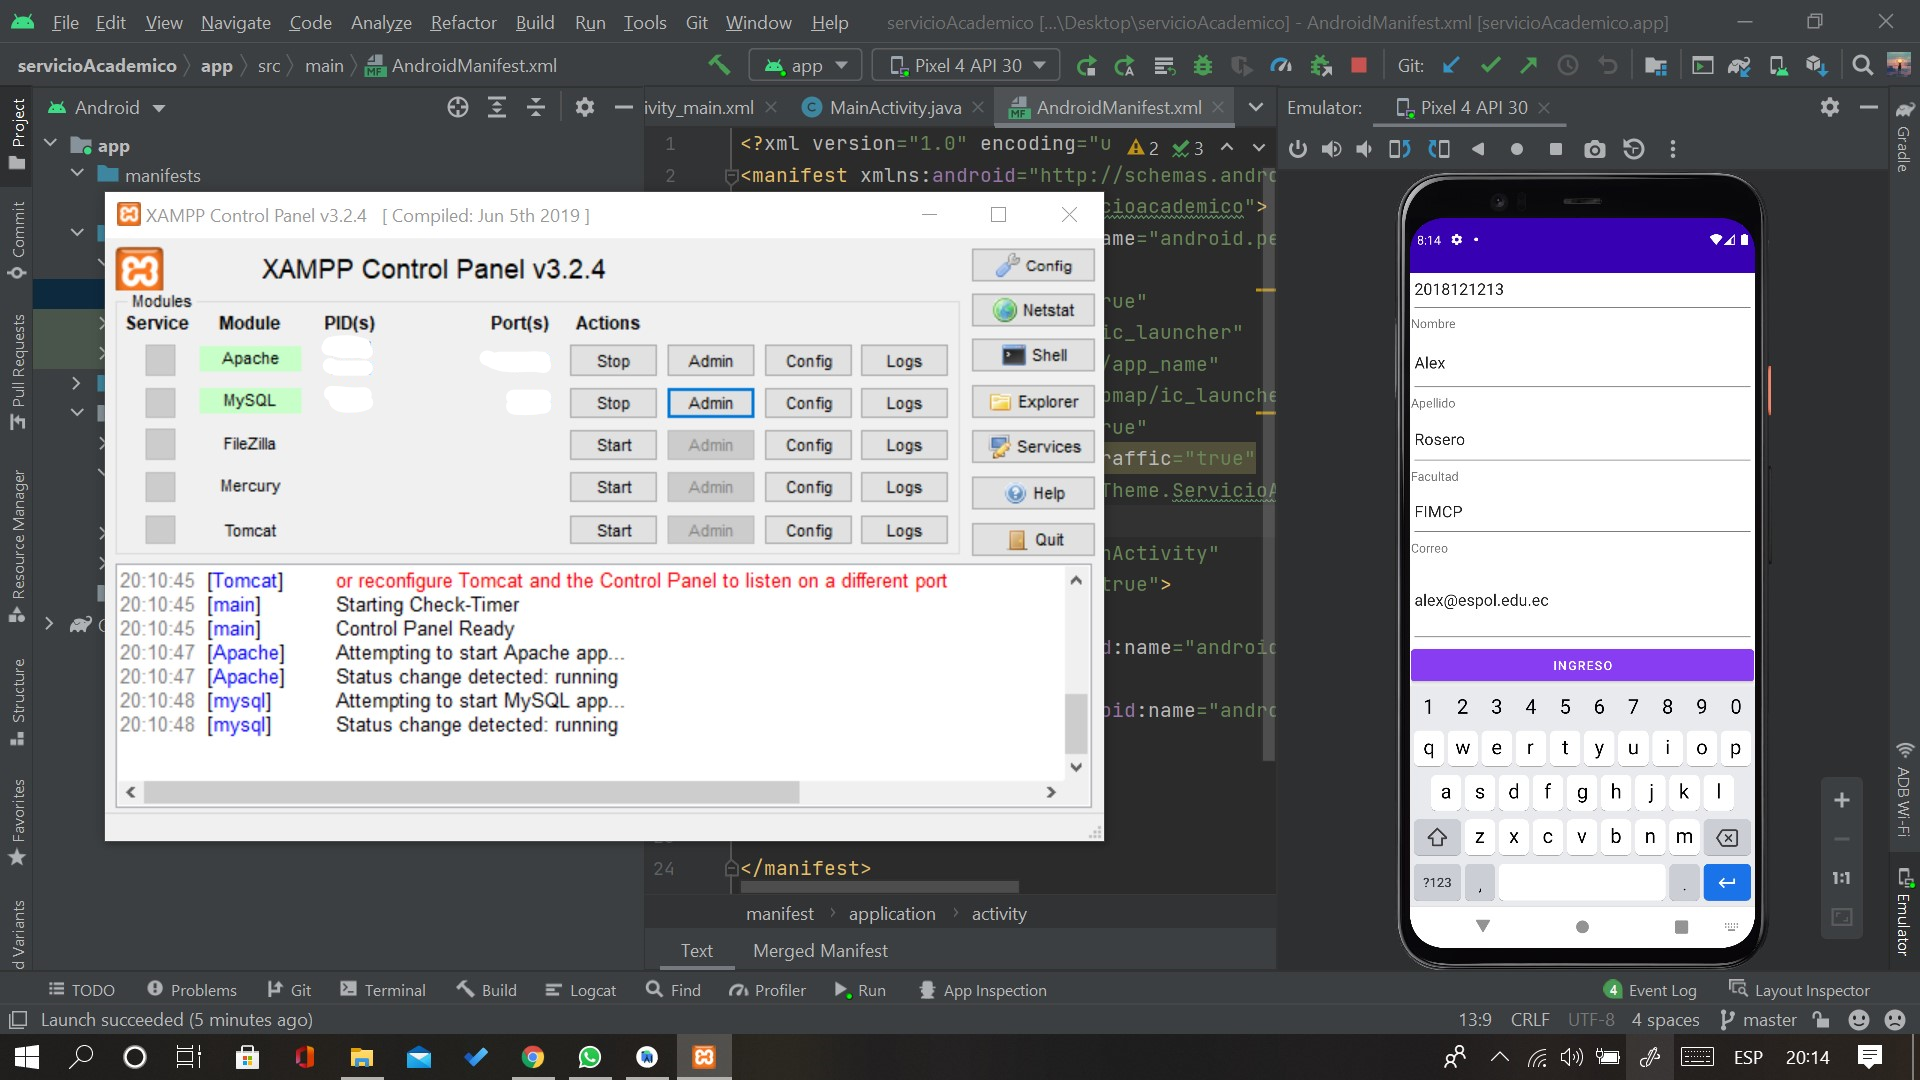Image resolution: width=1920 pixels, height=1080 pixels.
Task: Stop the Apache module in XAMPP
Action: coord(613,361)
